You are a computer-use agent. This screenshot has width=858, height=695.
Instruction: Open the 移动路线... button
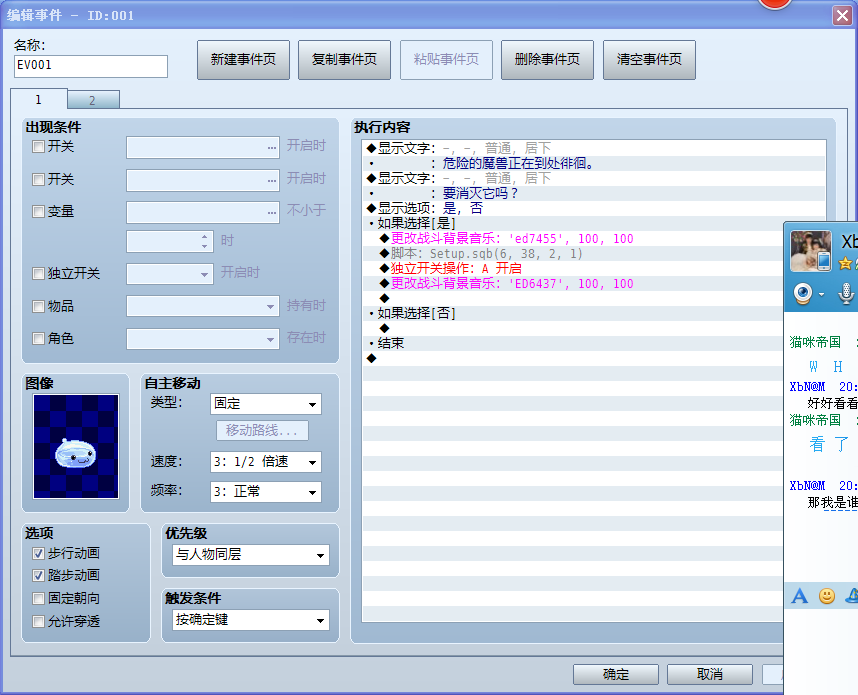262,431
